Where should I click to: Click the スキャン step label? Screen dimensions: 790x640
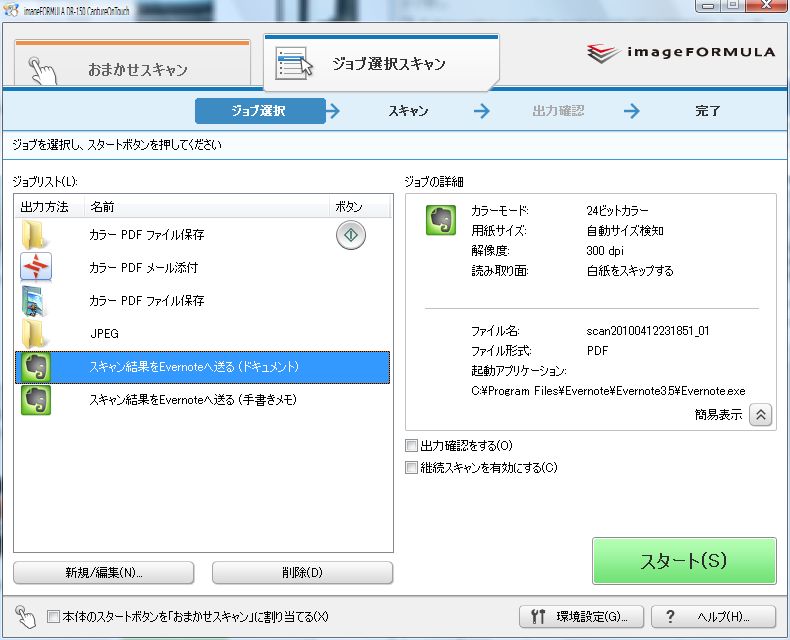pyautogui.click(x=408, y=111)
